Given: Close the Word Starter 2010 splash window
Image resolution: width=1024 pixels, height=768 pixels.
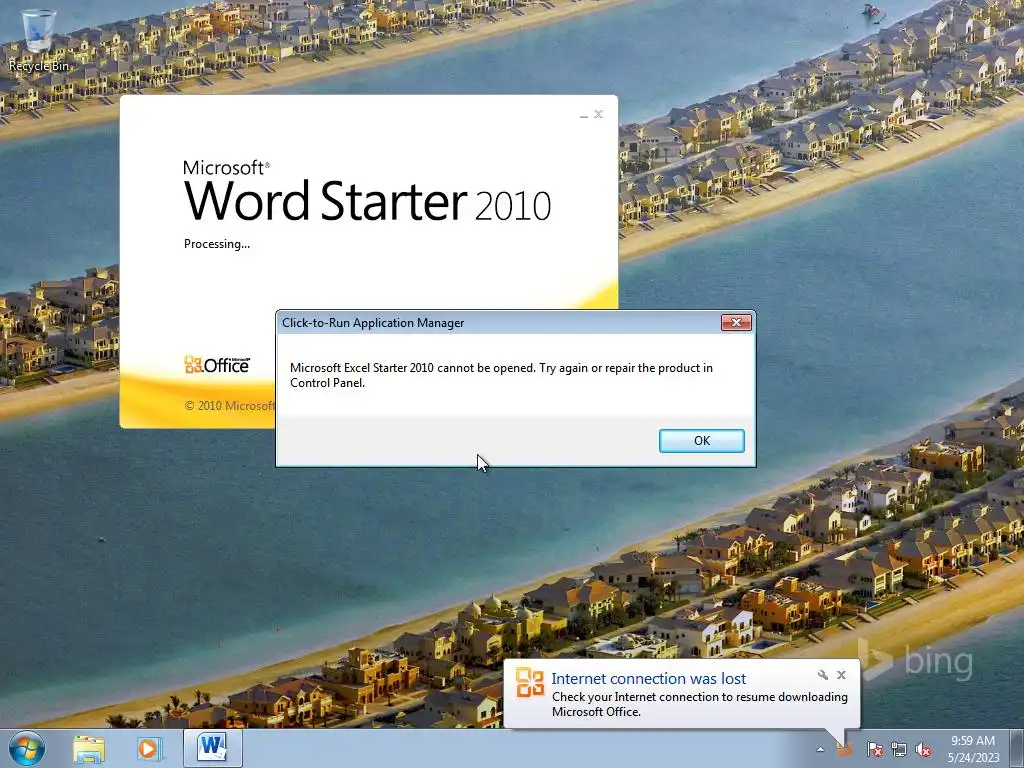Looking at the screenshot, I should pos(598,114).
